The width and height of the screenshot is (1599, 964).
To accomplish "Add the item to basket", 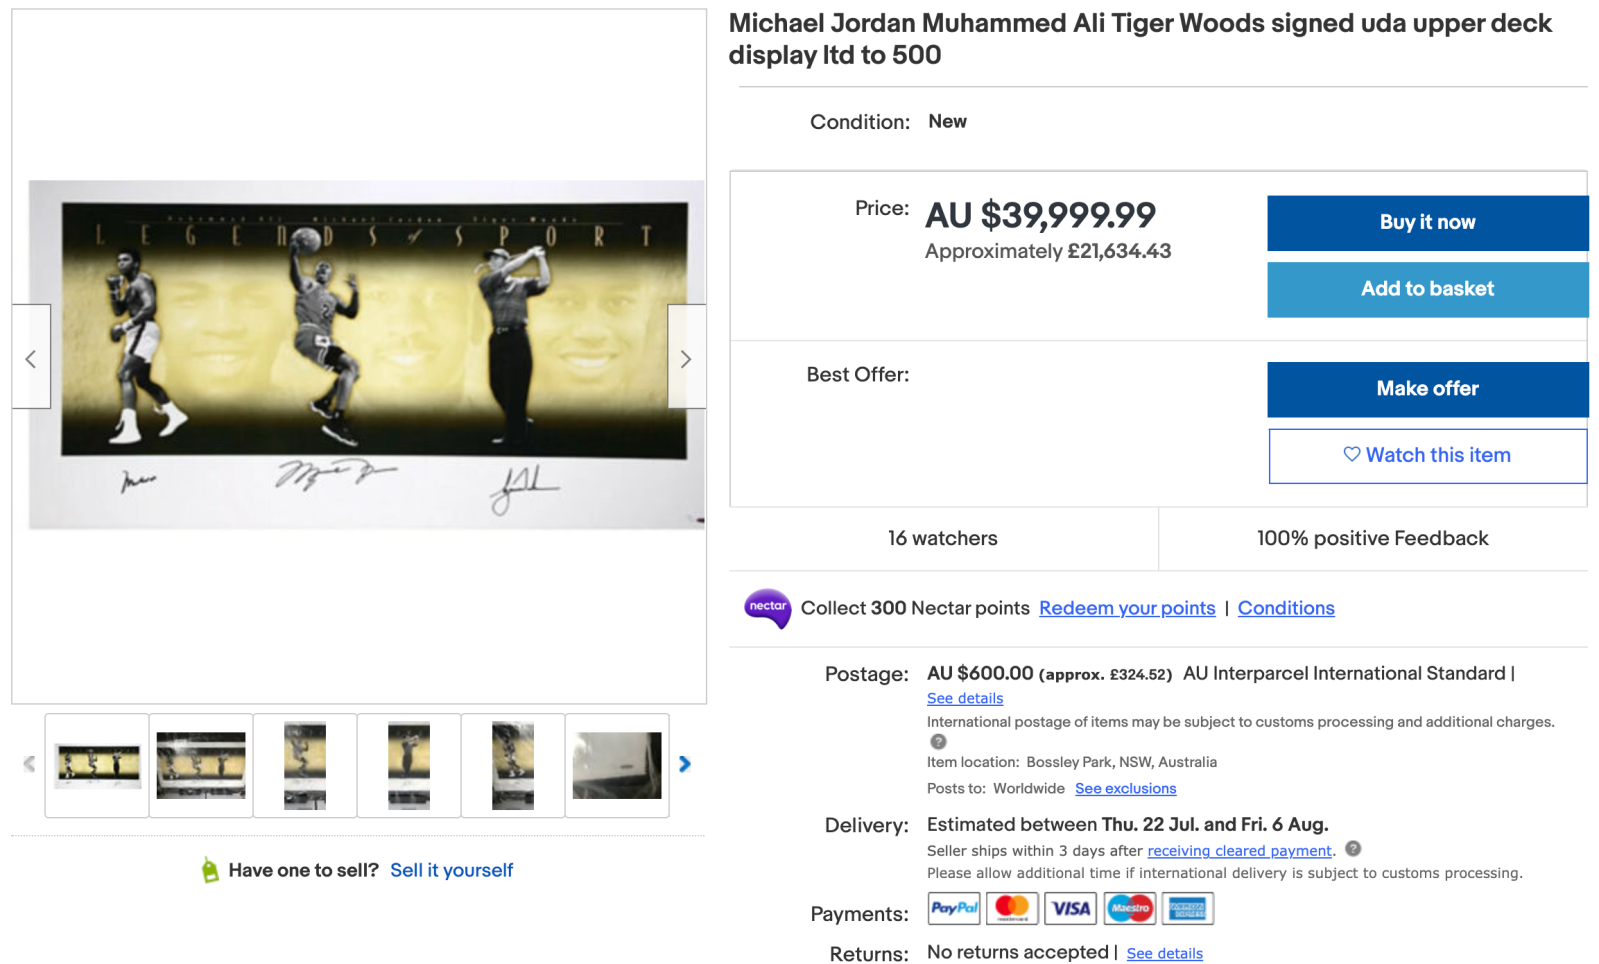I will click(1426, 289).
